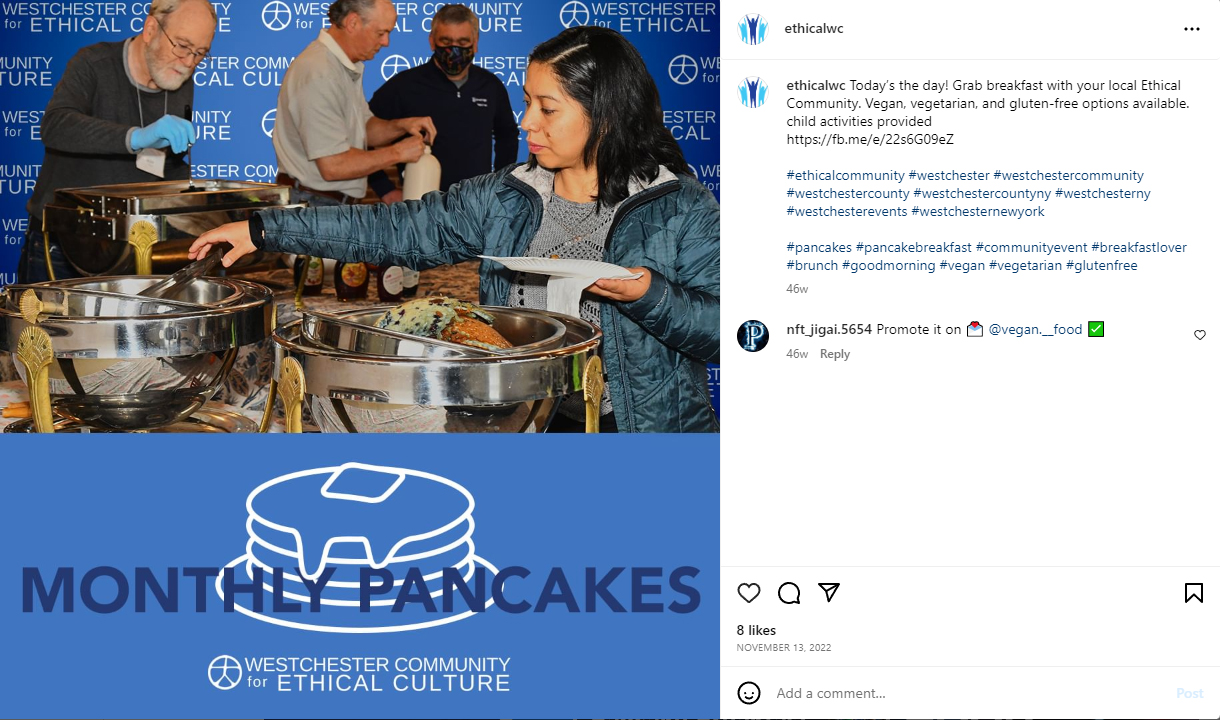Open comment bubble icon below post

click(789, 593)
